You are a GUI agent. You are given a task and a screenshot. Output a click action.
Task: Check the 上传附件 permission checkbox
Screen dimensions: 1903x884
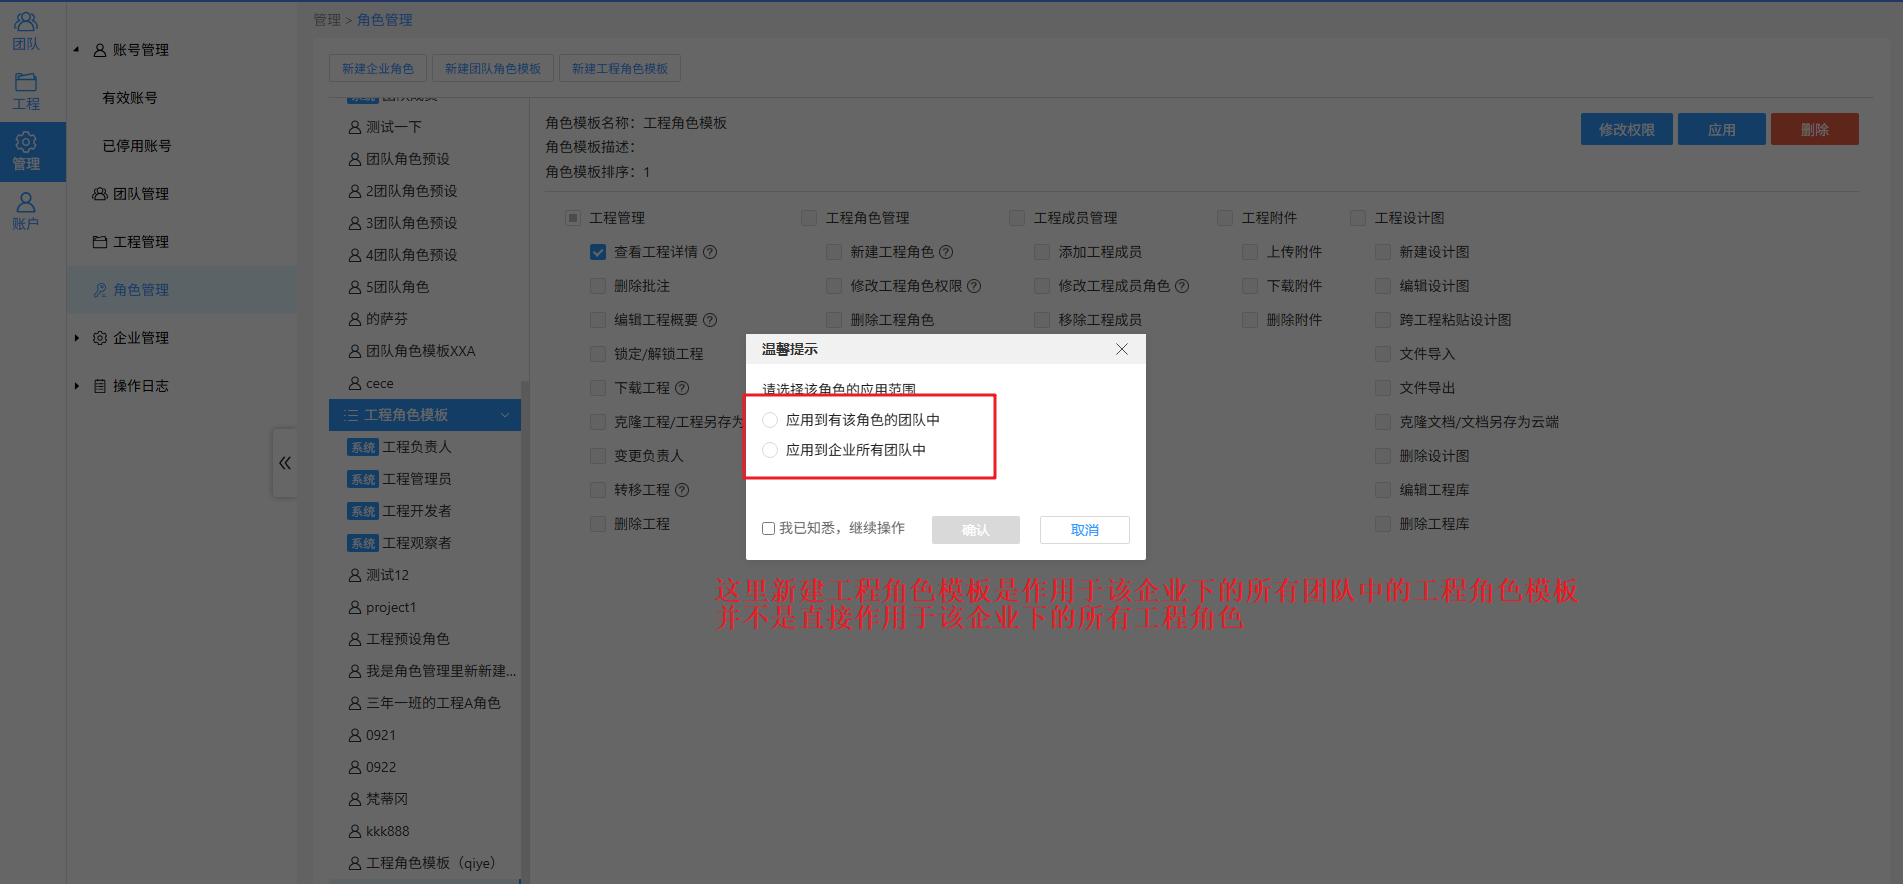pos(1250,252)
